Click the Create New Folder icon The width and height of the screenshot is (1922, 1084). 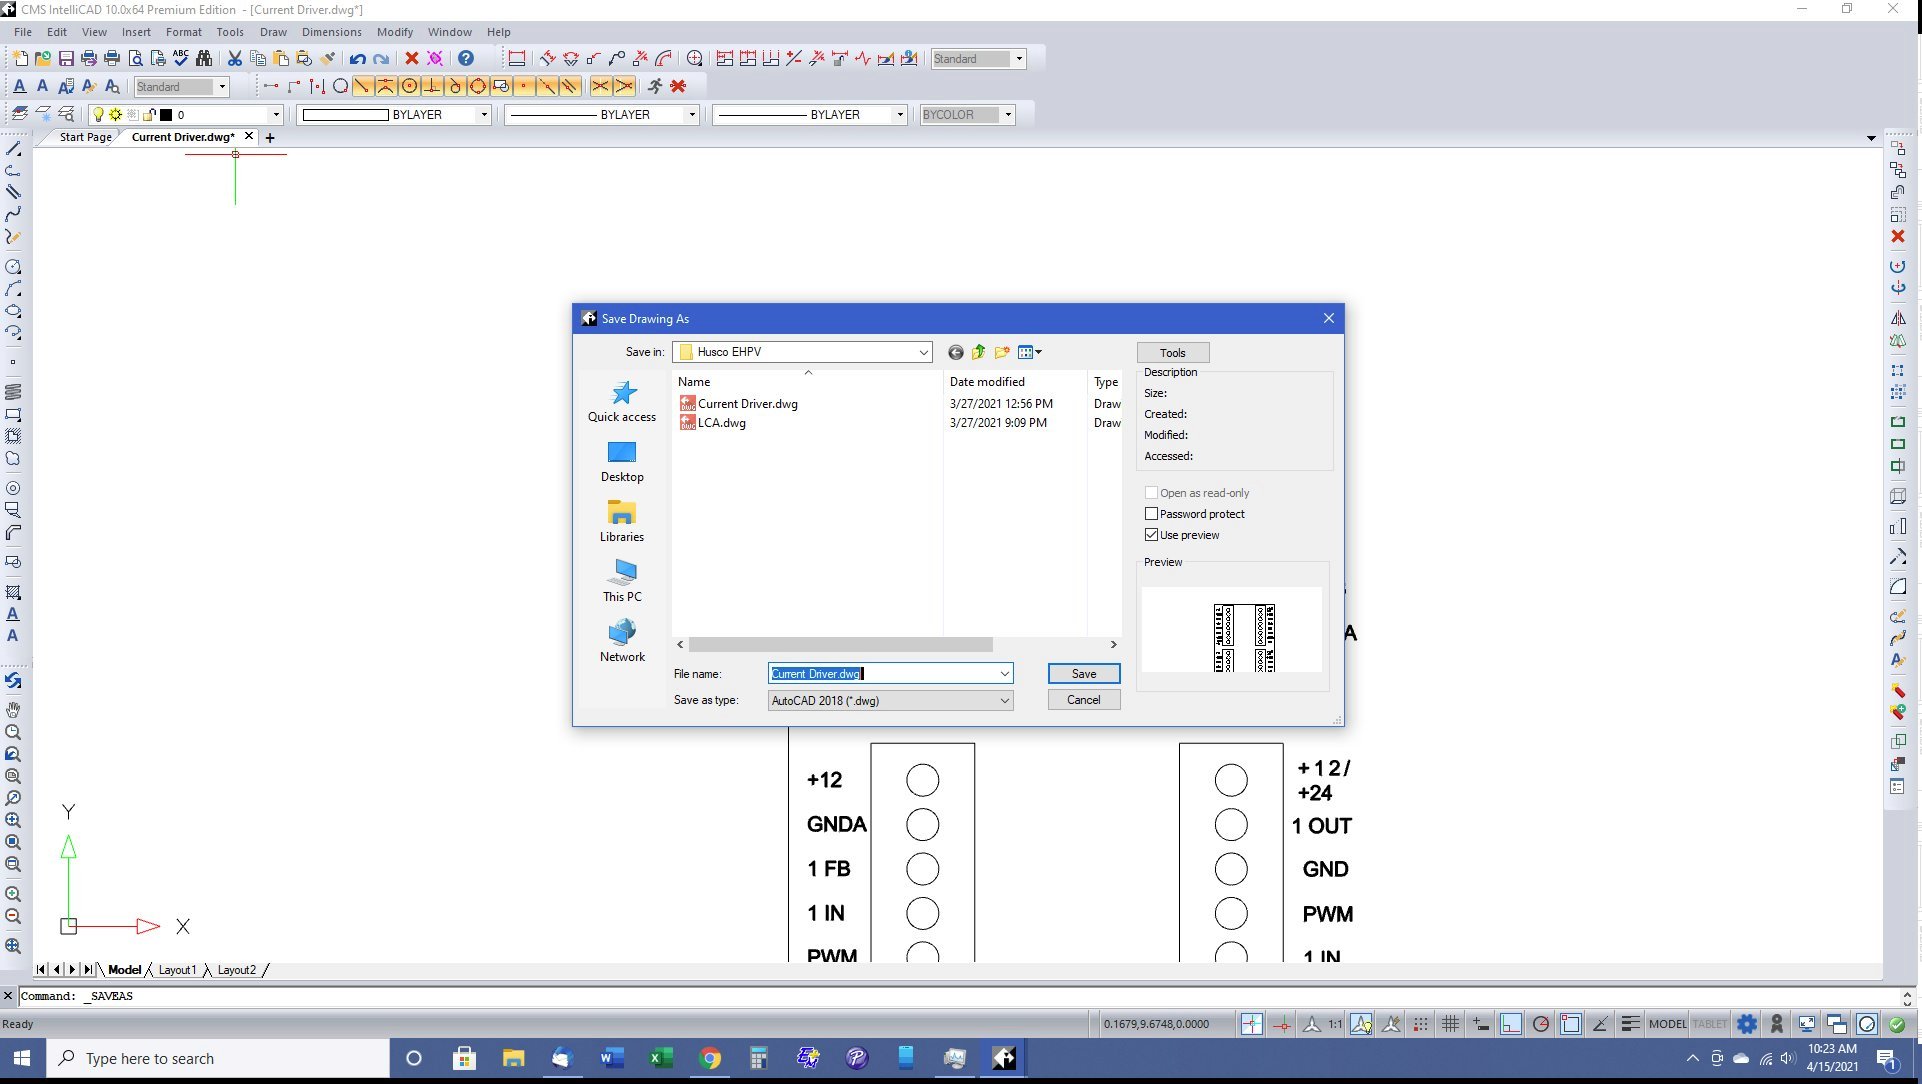[x=1001, y=352]
